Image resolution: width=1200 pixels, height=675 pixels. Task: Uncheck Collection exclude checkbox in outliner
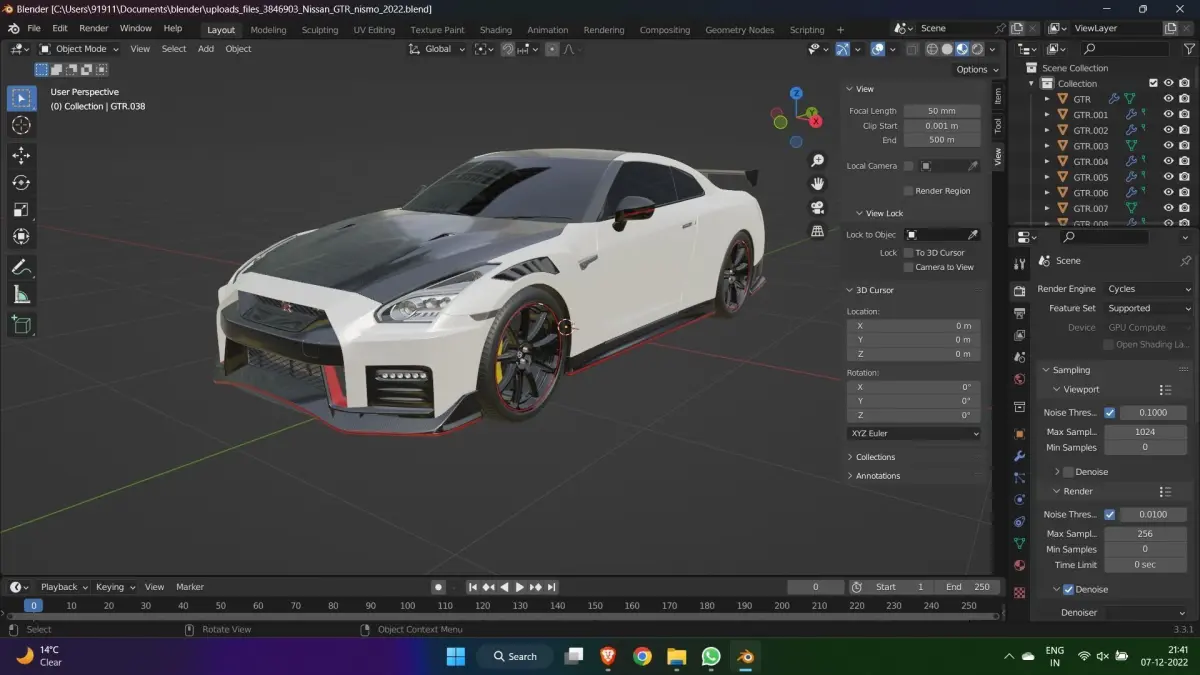click(1153, 83)
